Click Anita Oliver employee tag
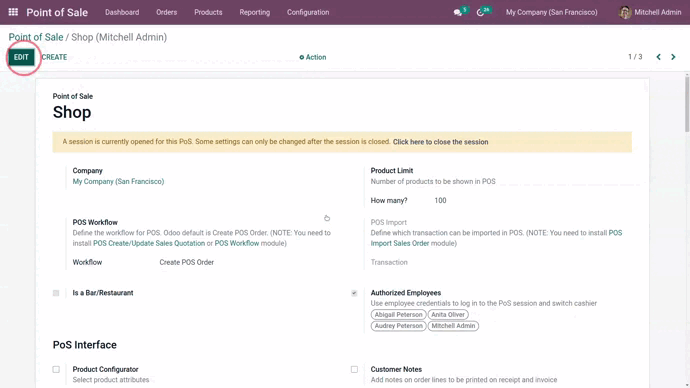This screenshot has width=690, height=388. click(x=448, y=315)
